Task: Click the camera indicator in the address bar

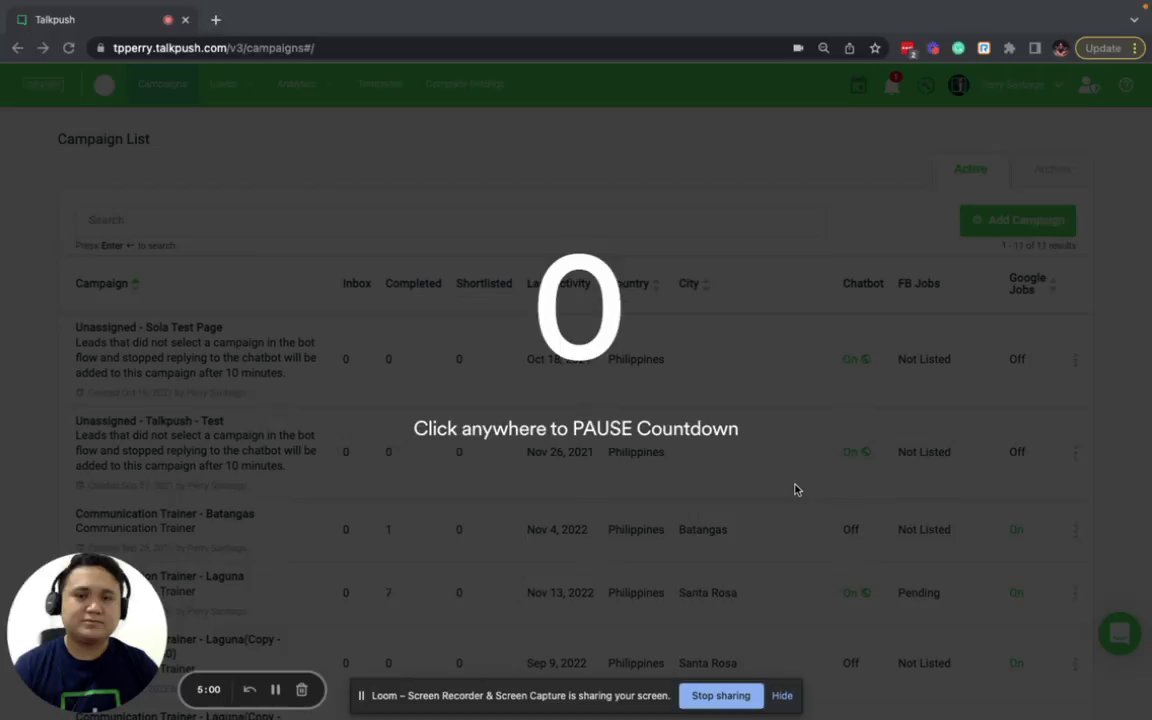Action: [x=798, y=48]
